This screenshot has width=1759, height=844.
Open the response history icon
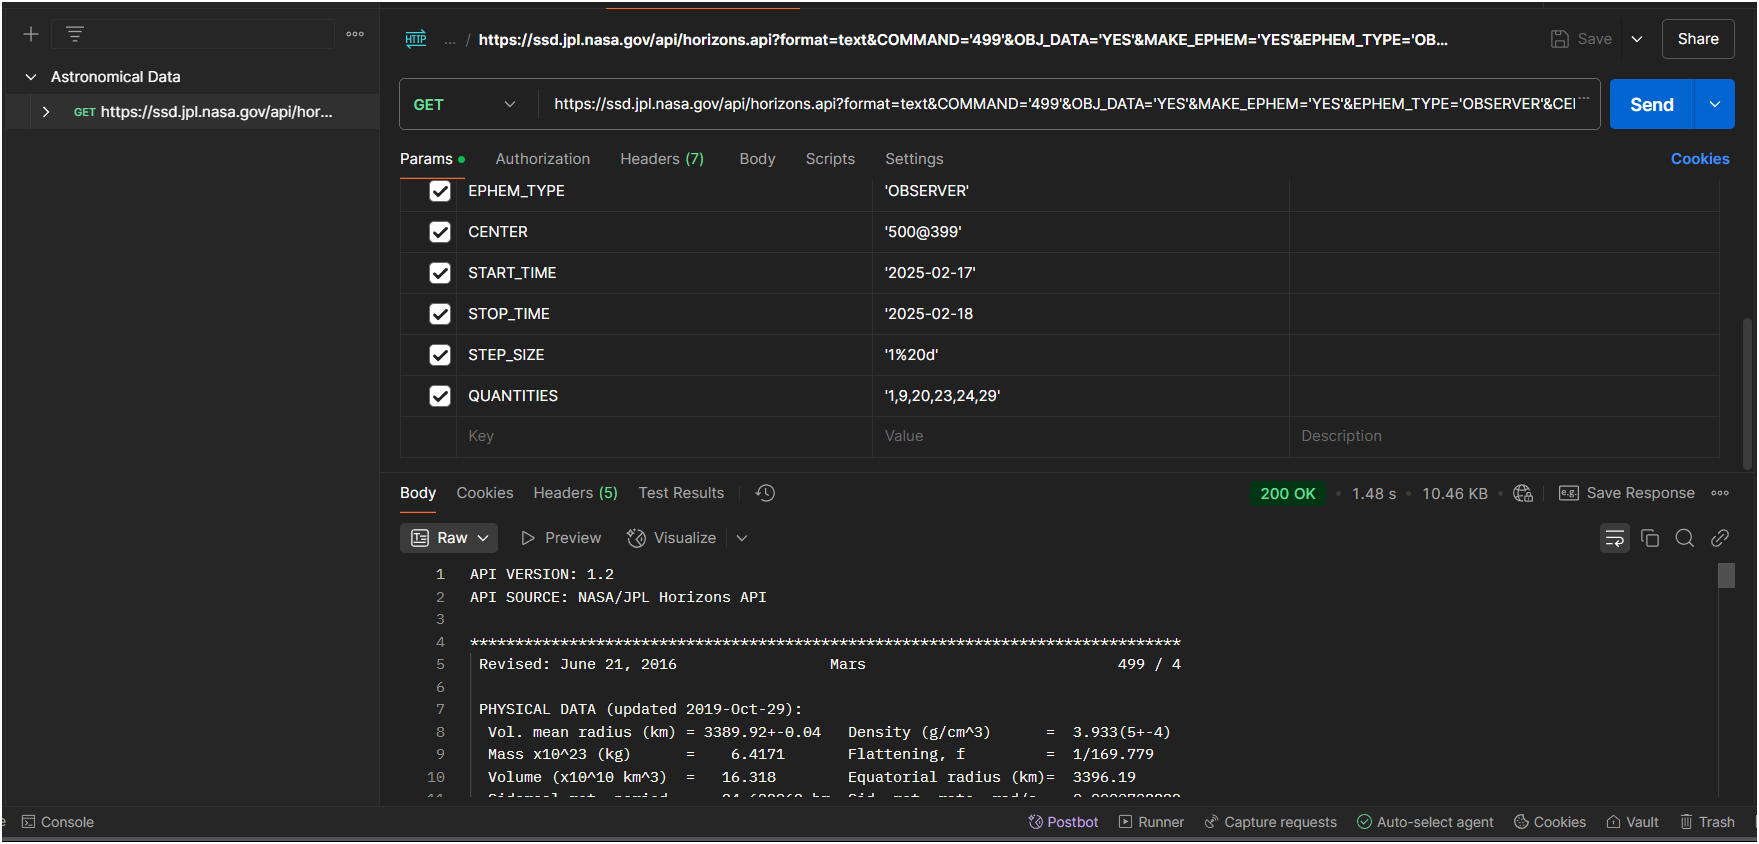tap(765, 493)
